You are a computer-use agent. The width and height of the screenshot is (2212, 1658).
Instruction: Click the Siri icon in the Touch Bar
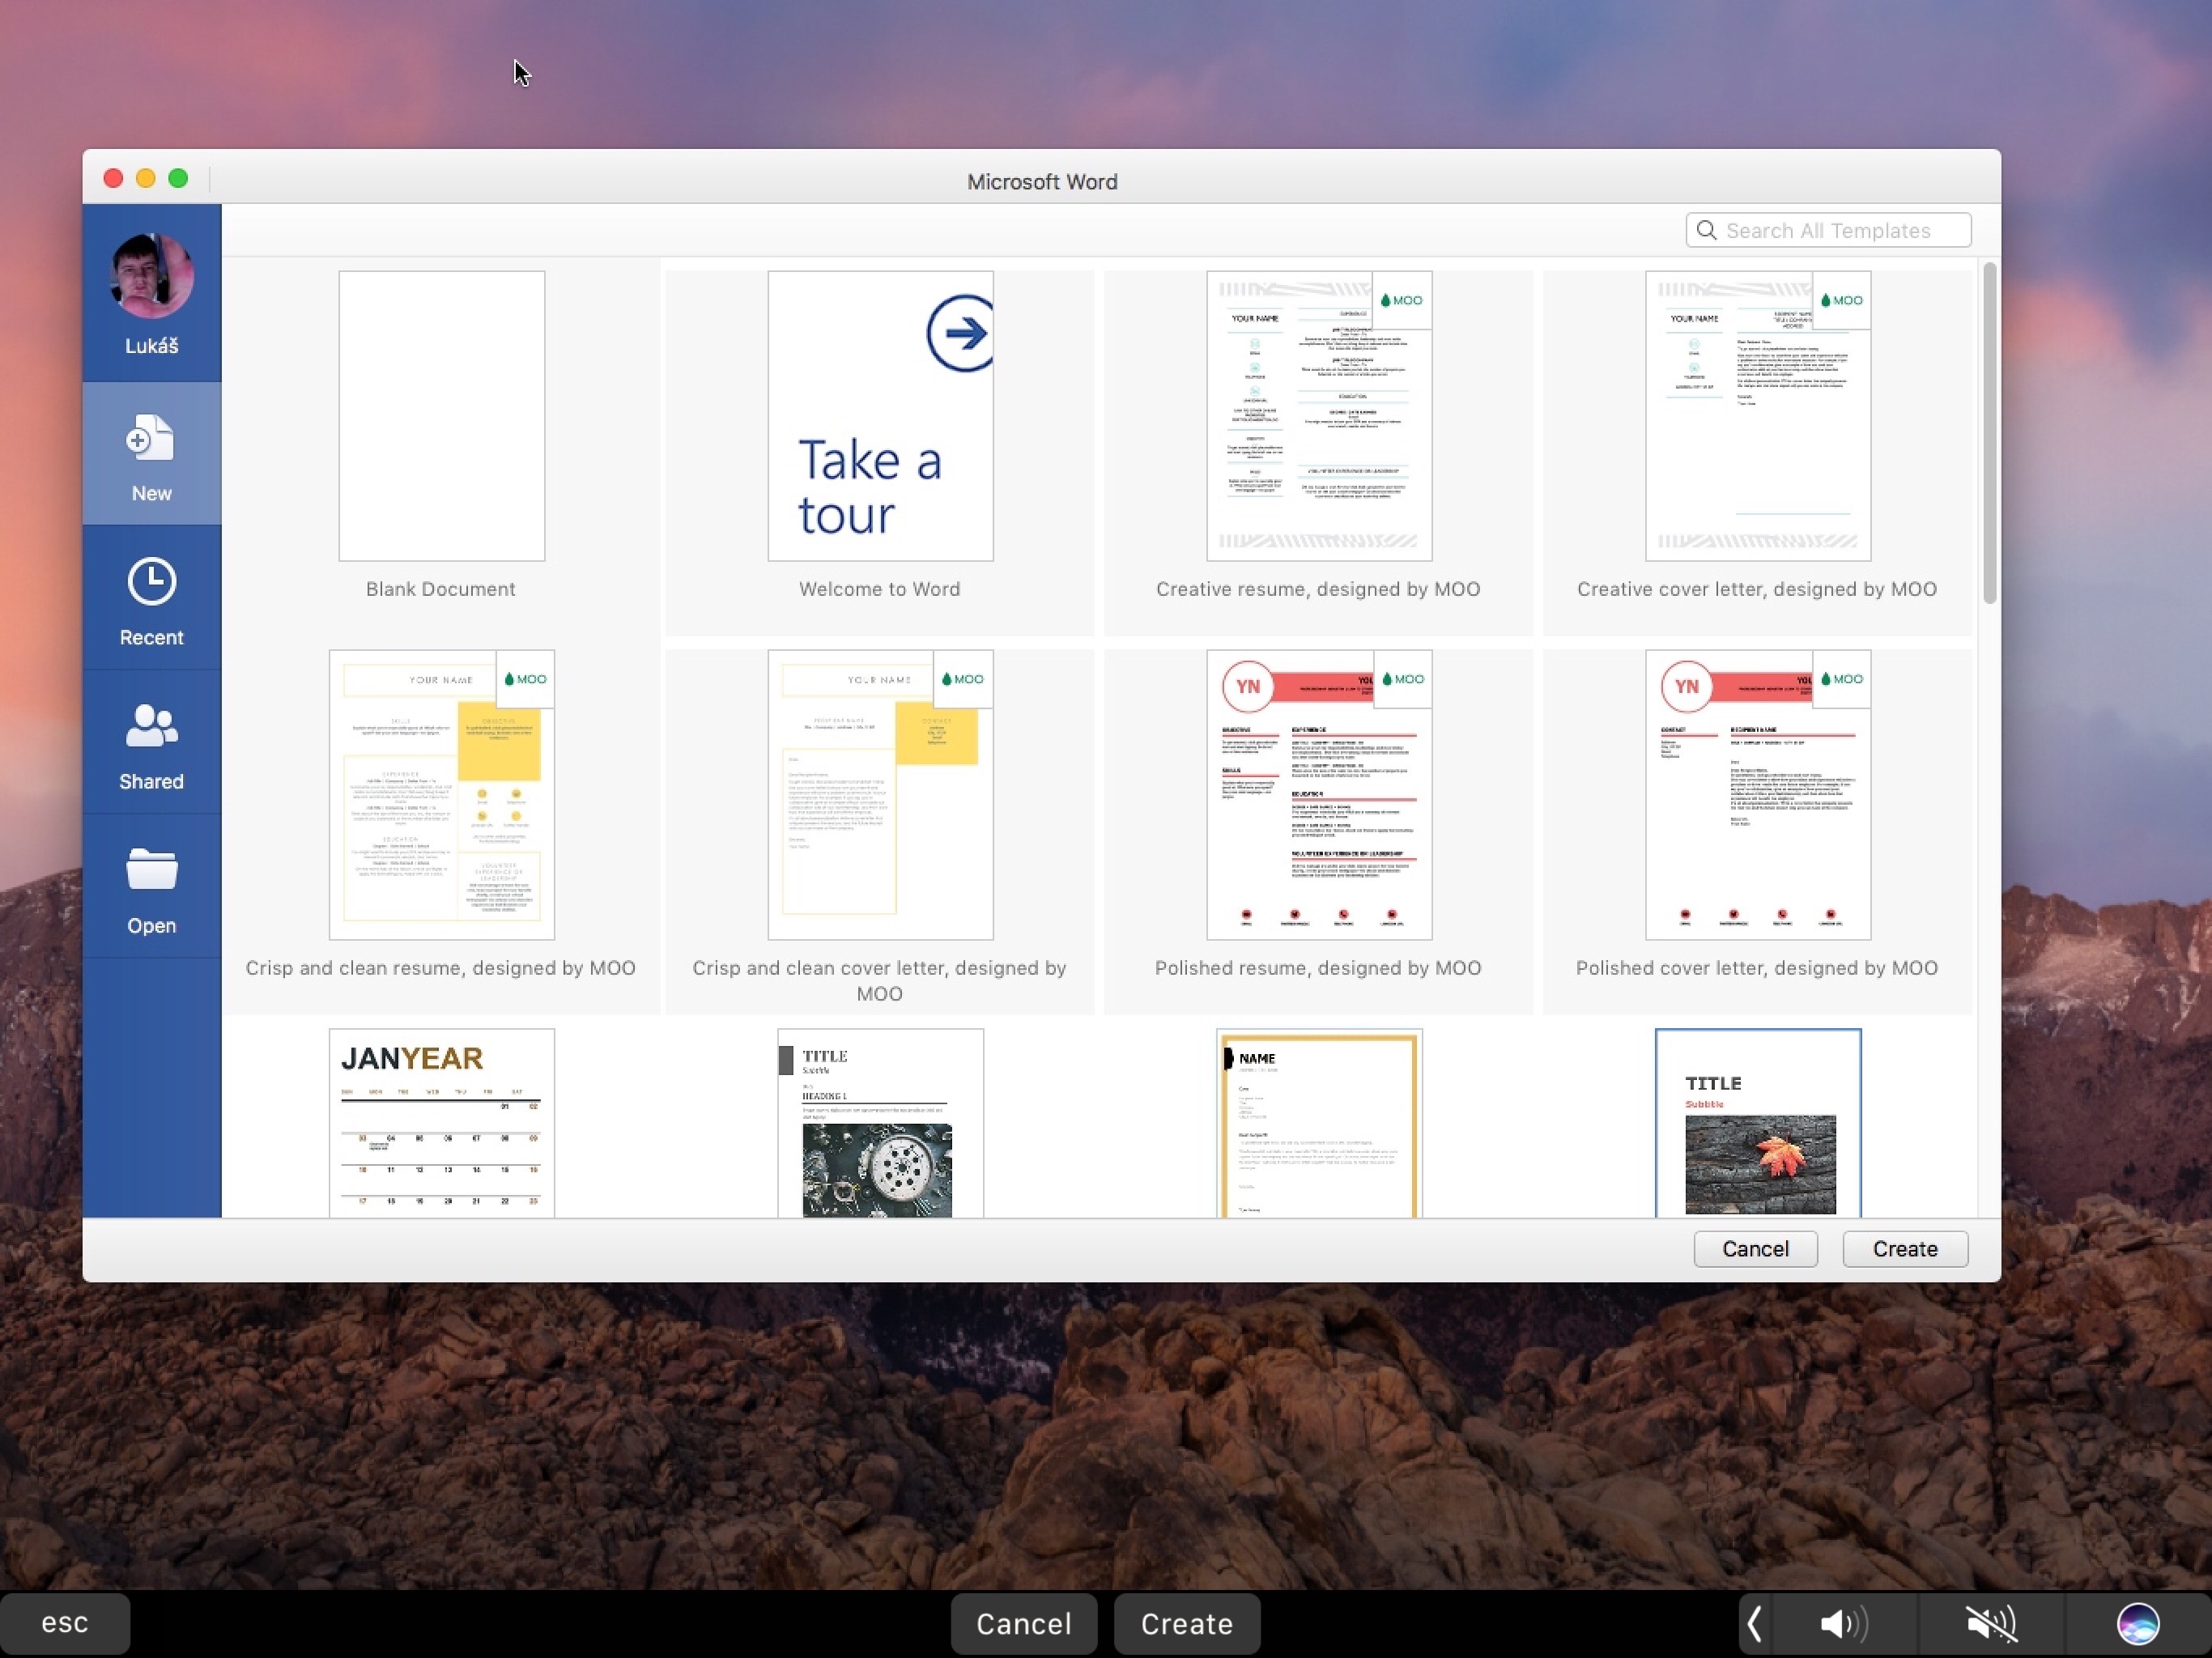pyautogui.click(x=2138, y=1623)
